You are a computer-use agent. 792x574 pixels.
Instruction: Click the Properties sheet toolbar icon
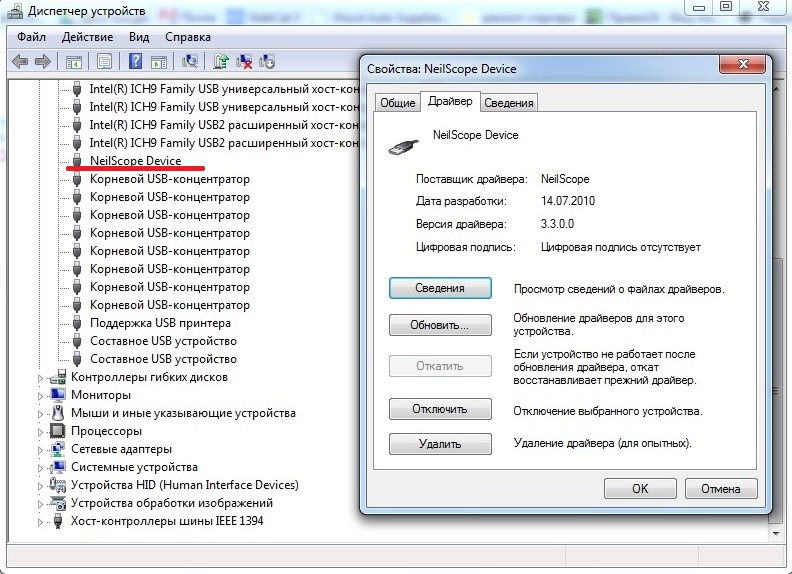(x=104, y=61)
